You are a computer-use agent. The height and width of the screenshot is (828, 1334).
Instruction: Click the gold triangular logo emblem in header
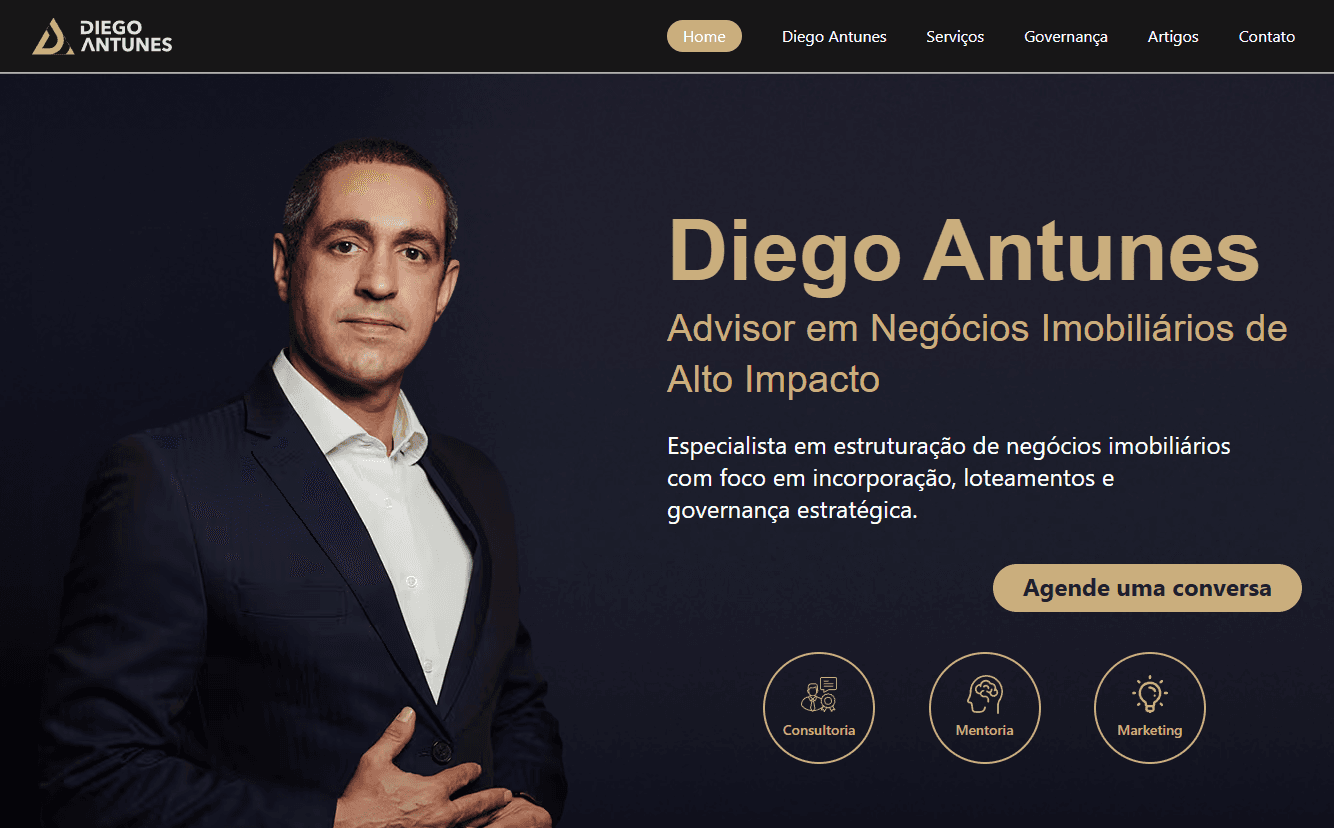[53, 36]
